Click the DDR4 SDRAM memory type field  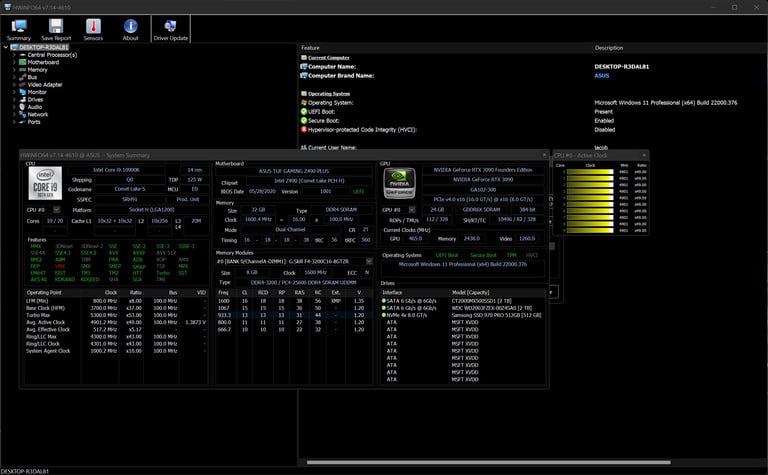point(341,210)
